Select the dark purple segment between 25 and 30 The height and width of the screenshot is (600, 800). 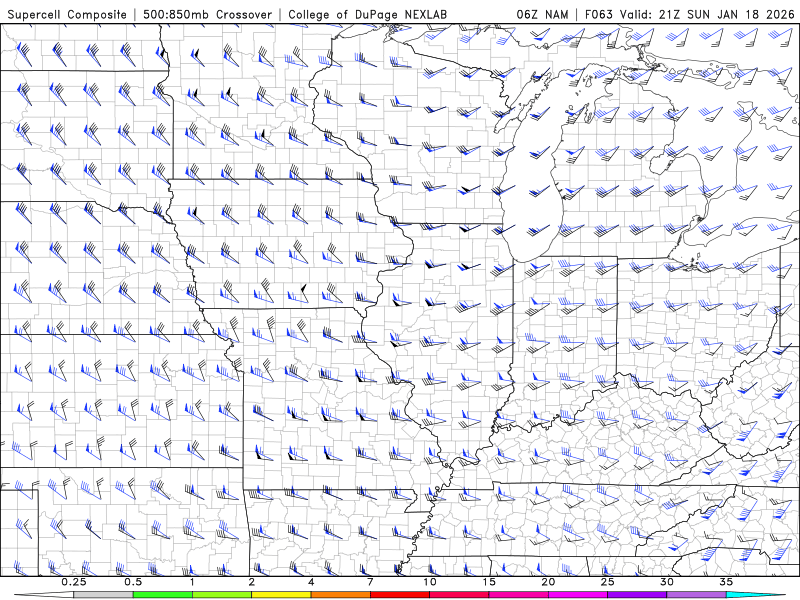coord(637,595)
